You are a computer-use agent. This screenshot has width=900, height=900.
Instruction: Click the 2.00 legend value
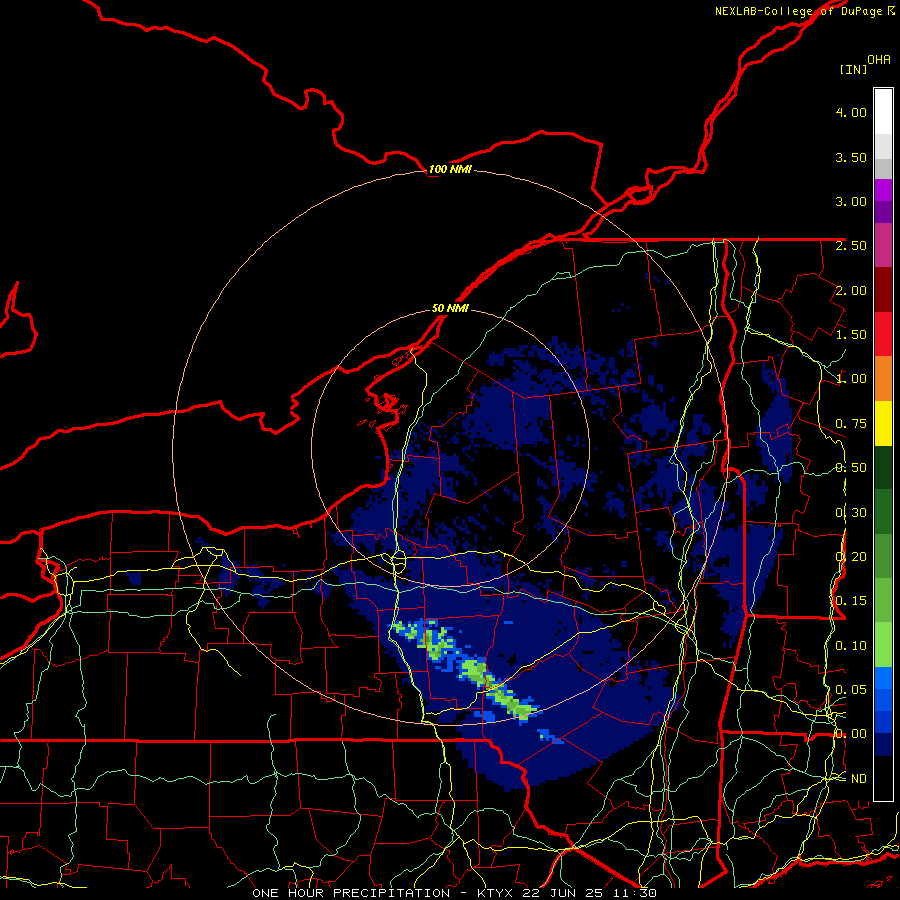(851, 290)
